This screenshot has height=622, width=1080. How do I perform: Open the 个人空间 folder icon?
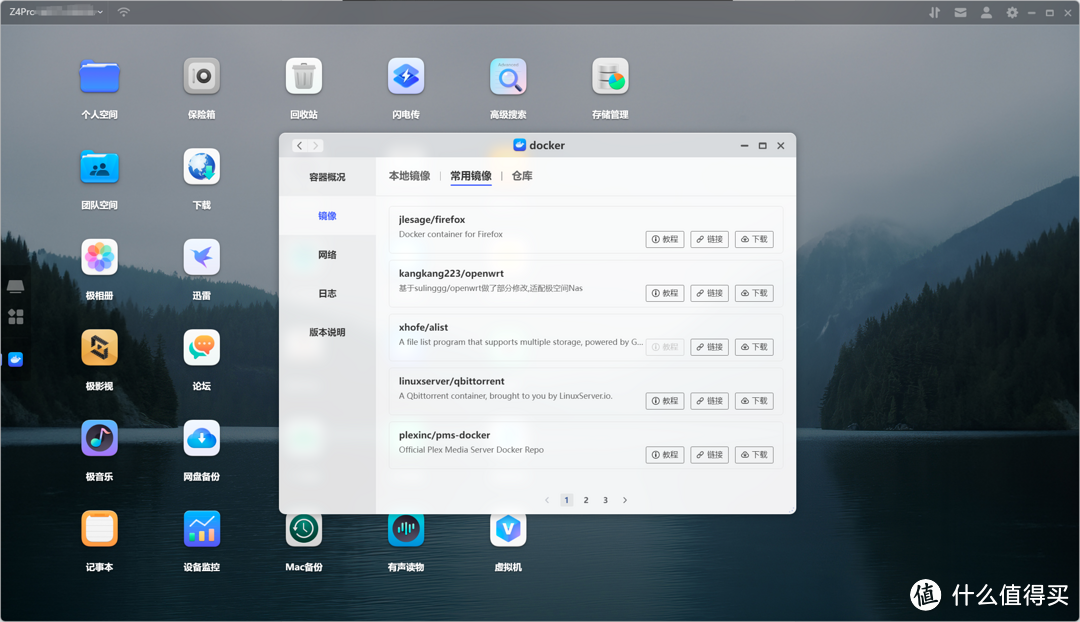click(99, 77)
